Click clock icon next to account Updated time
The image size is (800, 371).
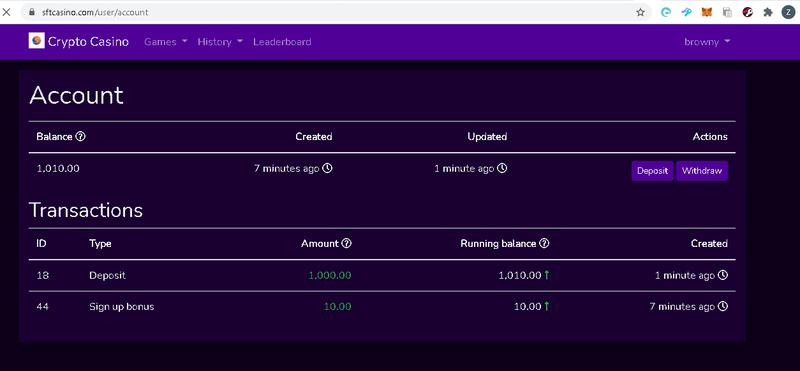tap(502, 168)
